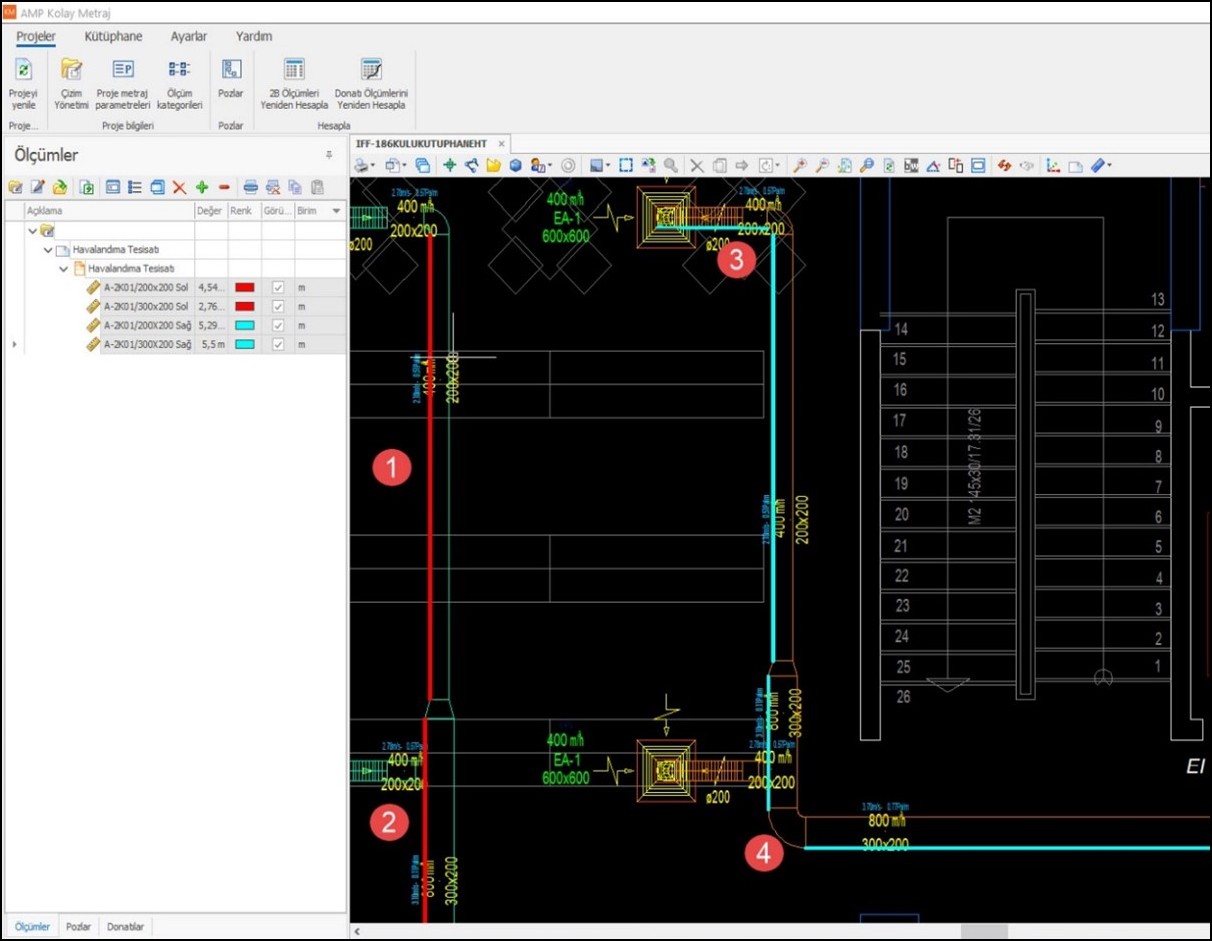Open Çizim Yönetimi from the ribbon
The image size is (1212, 941).
[71, 70]
